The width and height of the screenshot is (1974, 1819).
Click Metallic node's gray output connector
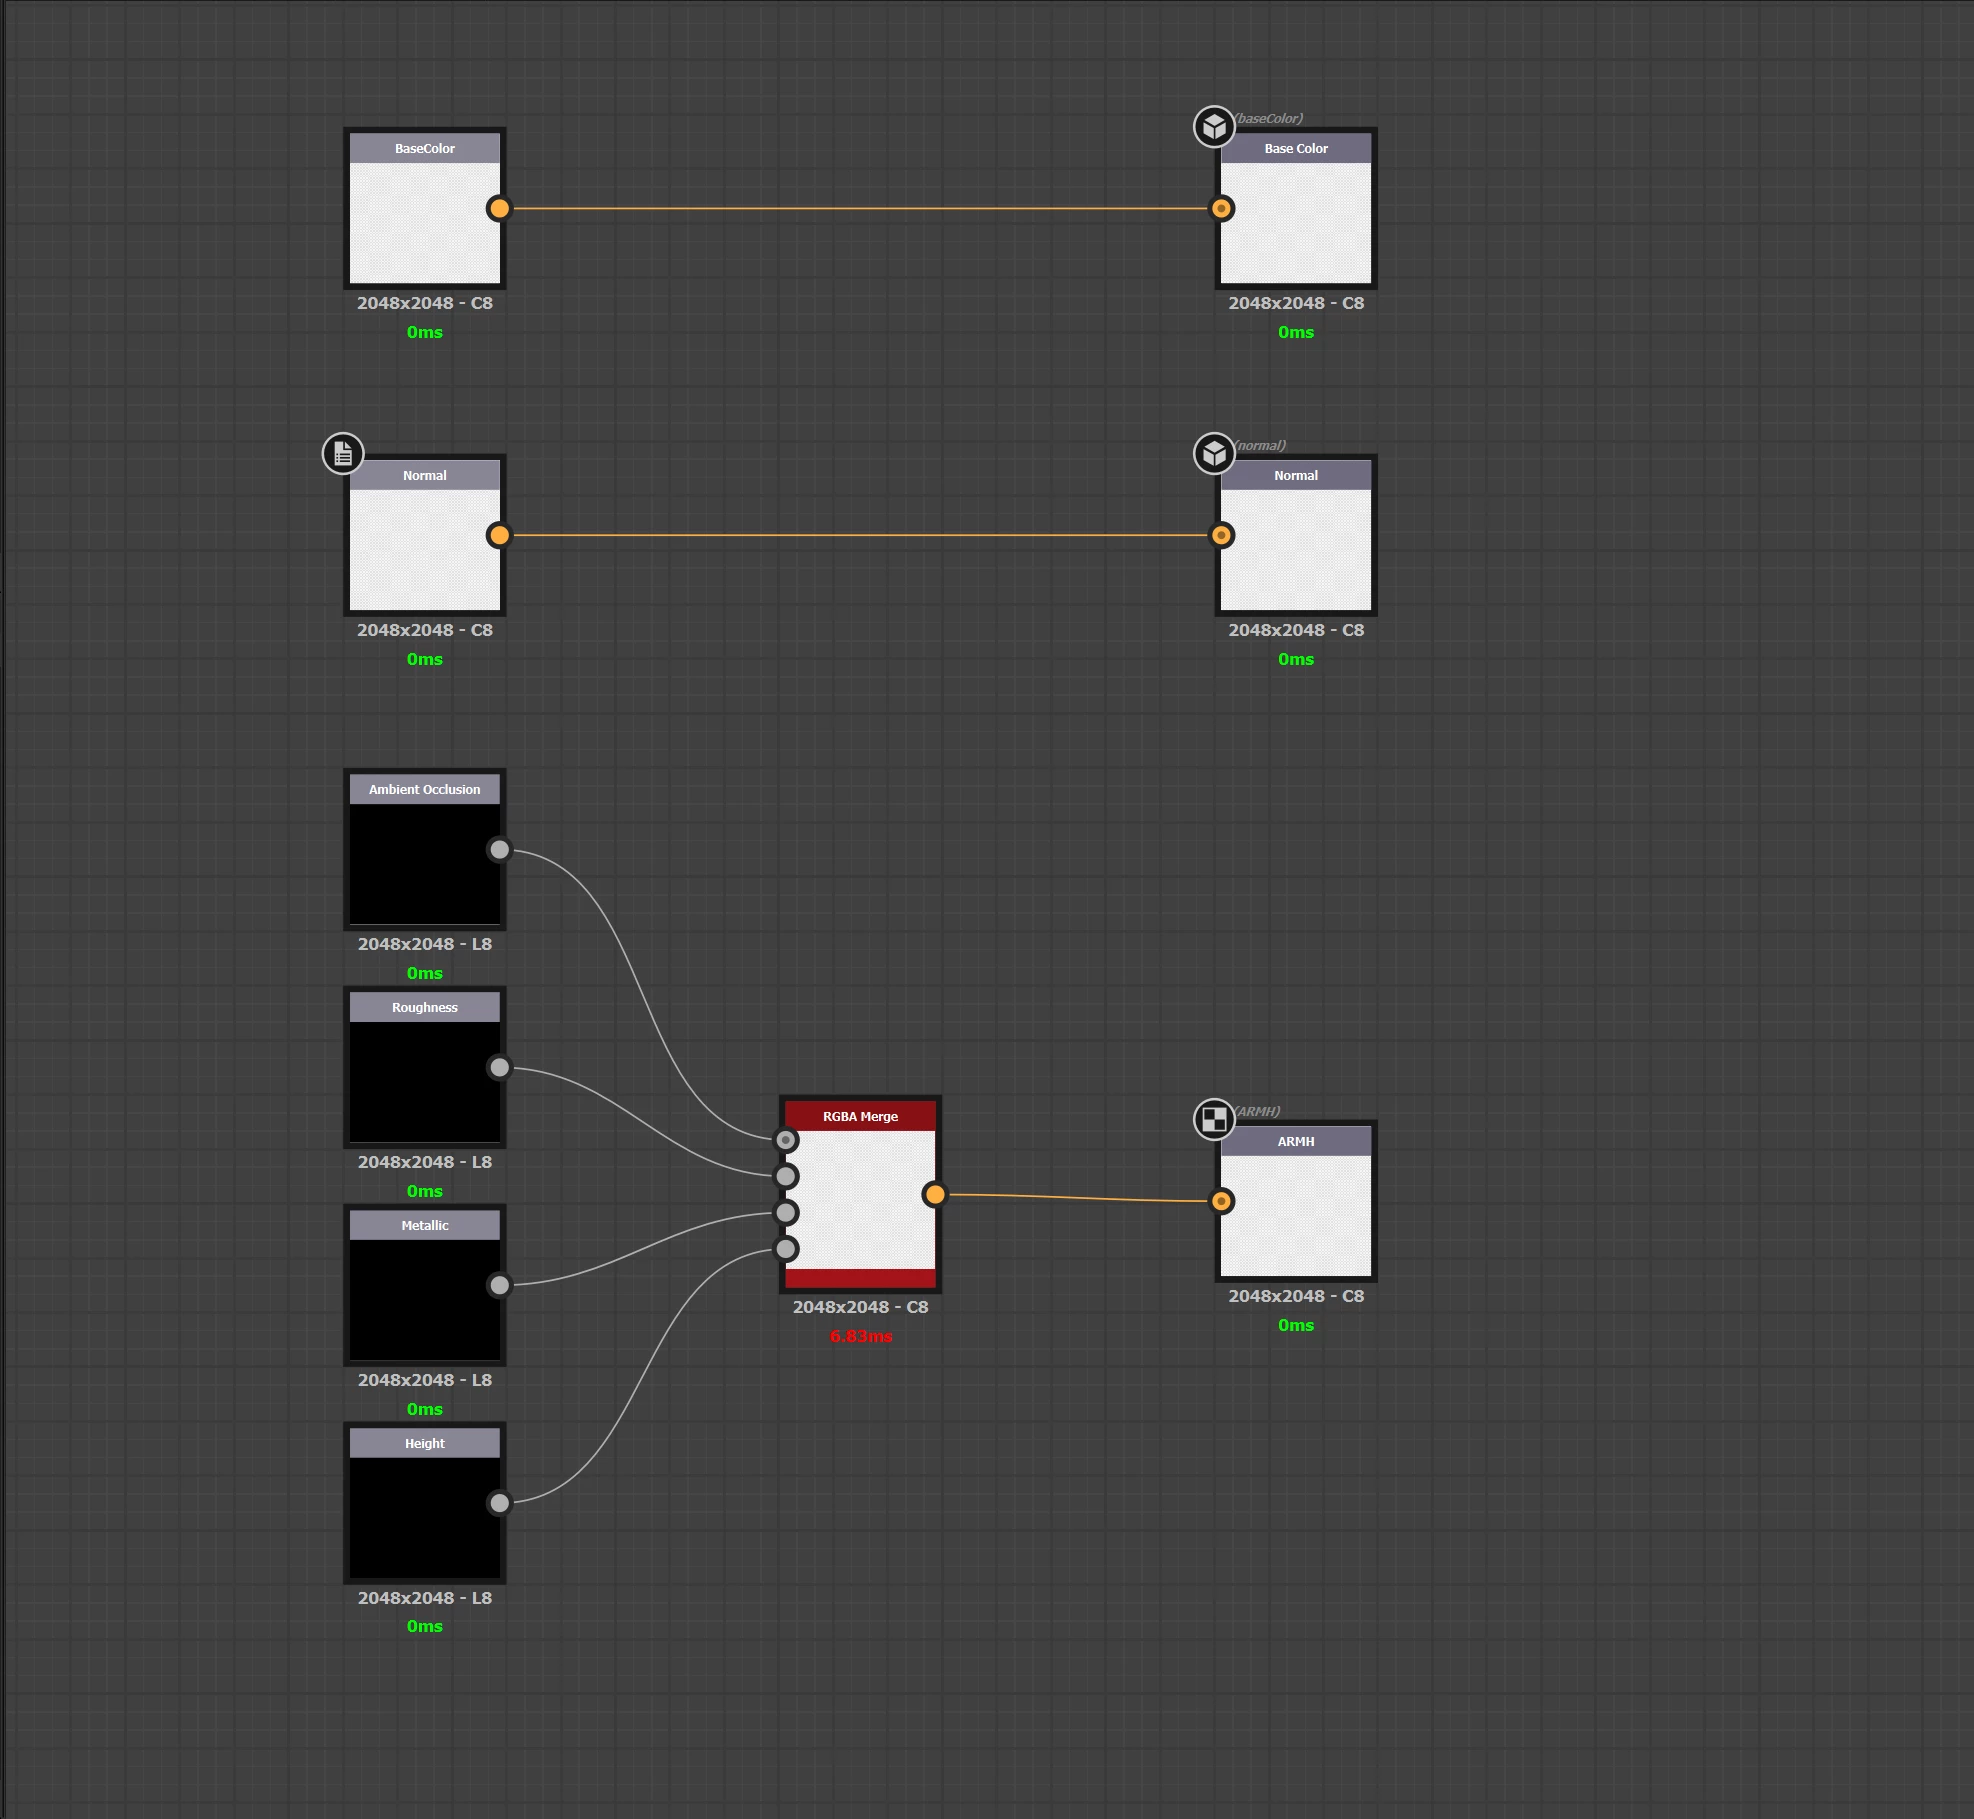pos(499,1285)
